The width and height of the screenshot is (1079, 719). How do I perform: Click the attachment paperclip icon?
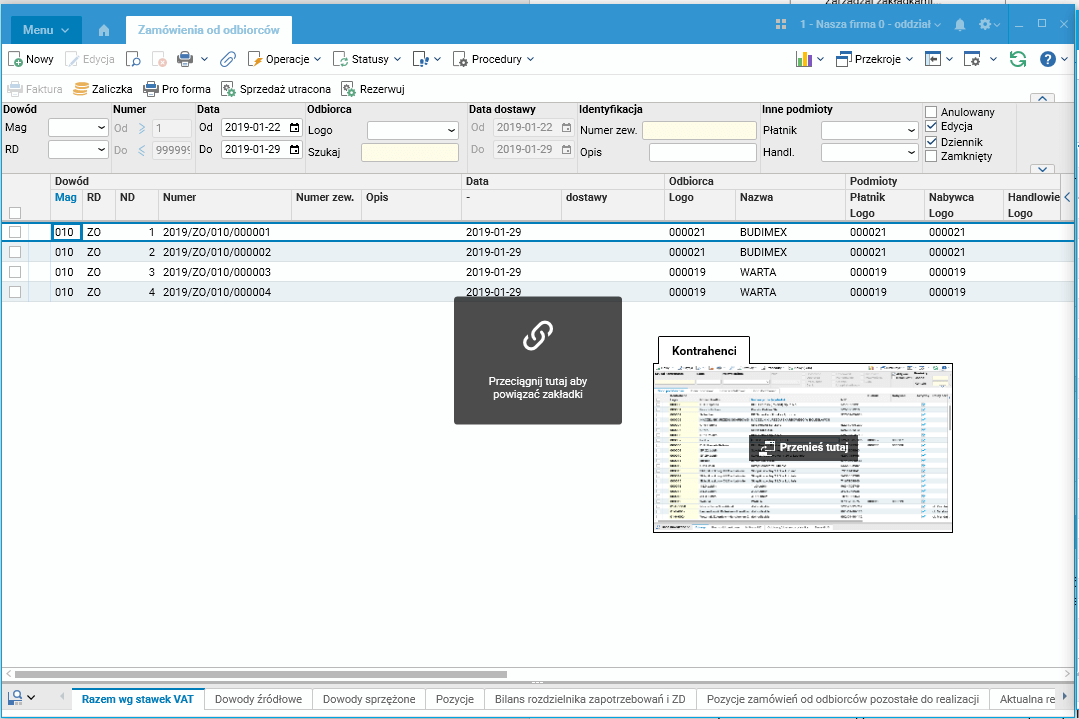click(228, 59)
